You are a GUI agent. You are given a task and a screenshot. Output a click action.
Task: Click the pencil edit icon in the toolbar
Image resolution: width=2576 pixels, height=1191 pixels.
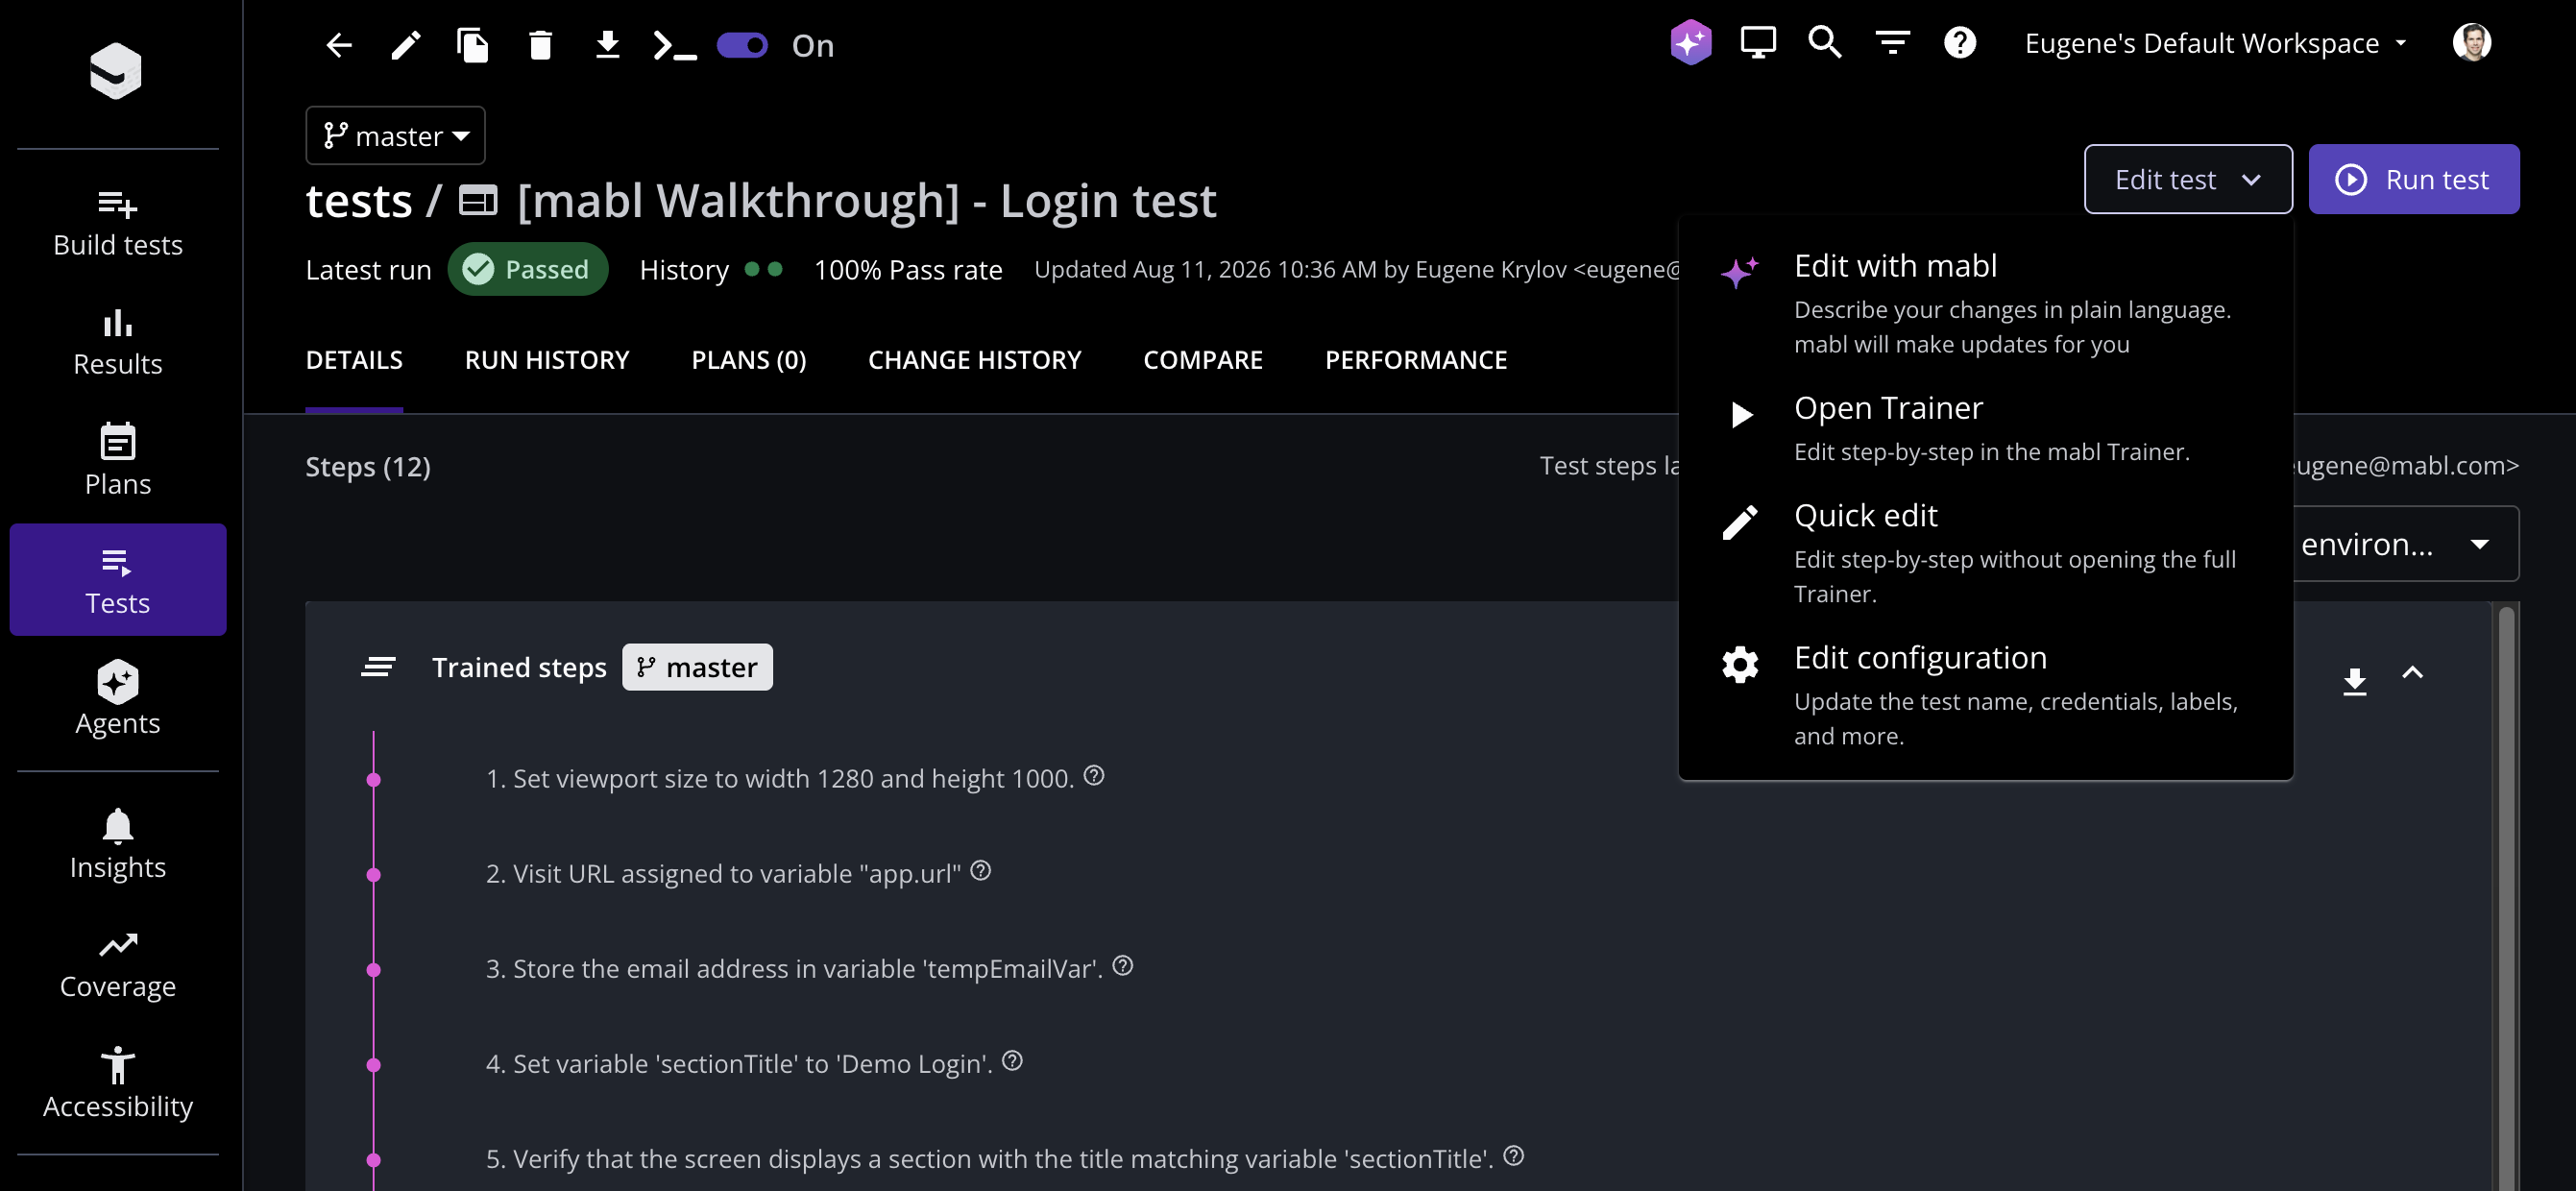point(405,45)
